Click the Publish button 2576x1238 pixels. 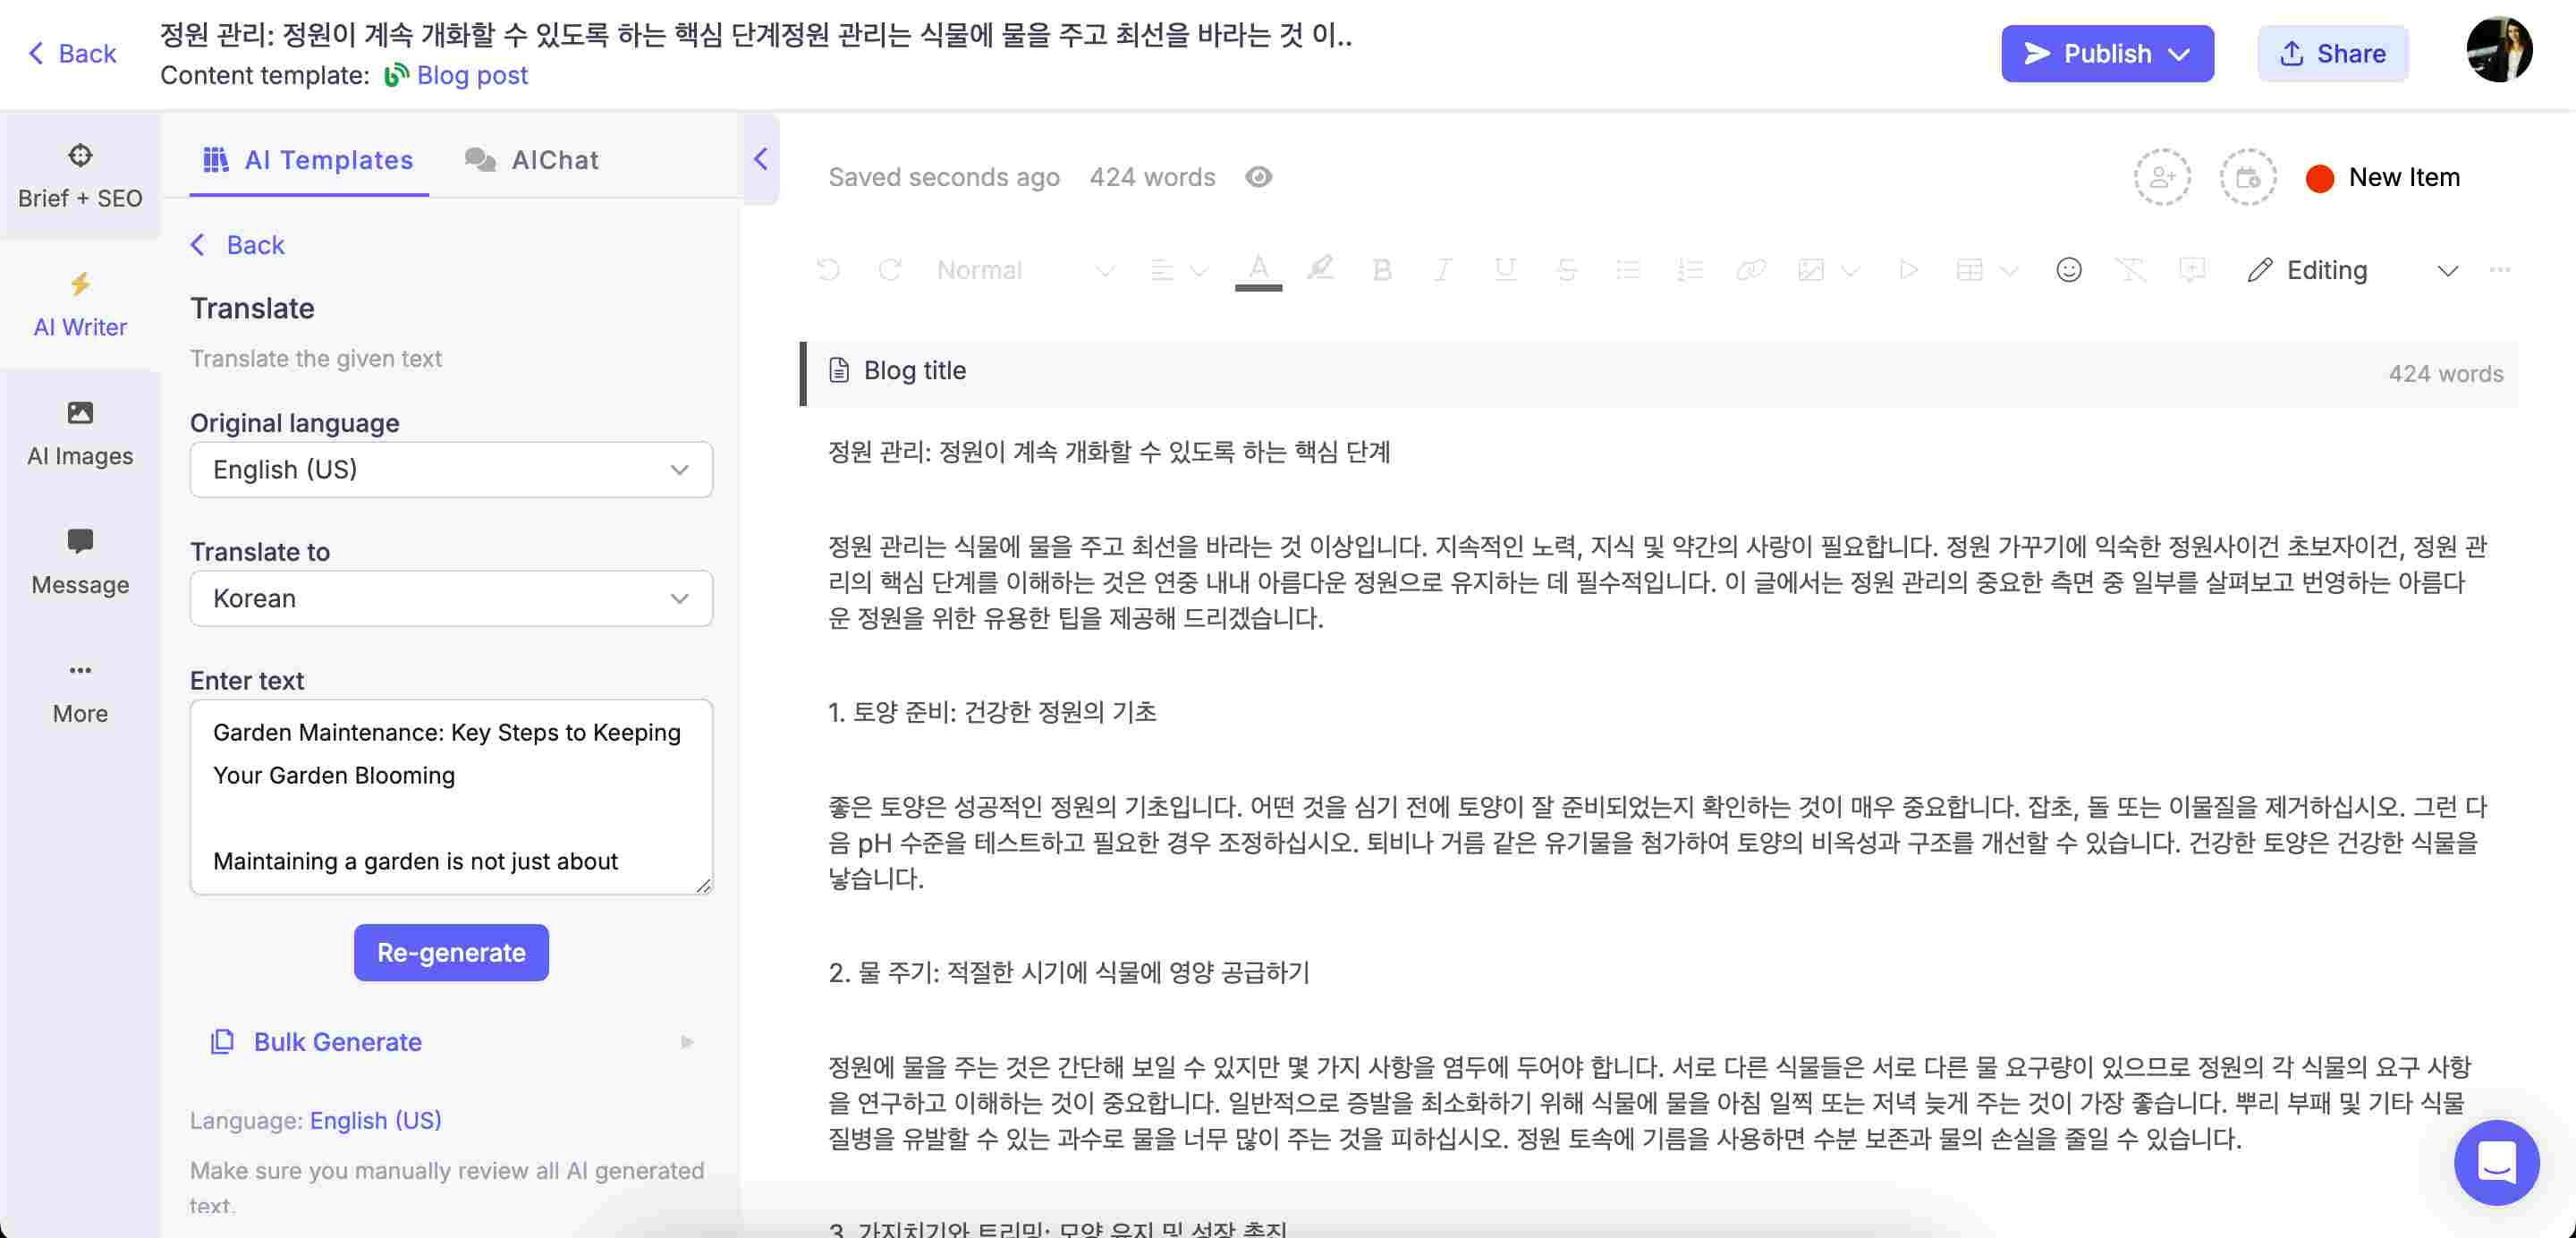pyautogui.click(x=2107, y=53)
